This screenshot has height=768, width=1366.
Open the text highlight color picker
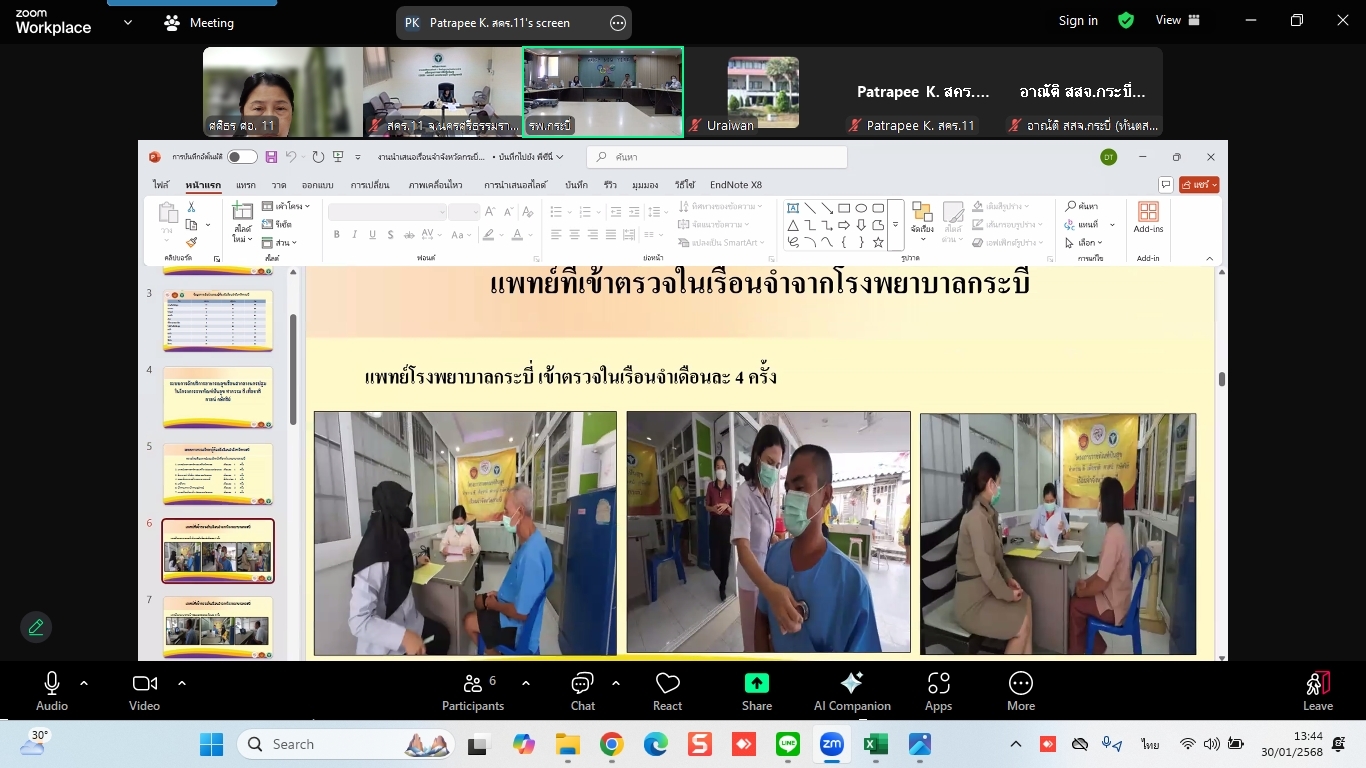[490, 235]
